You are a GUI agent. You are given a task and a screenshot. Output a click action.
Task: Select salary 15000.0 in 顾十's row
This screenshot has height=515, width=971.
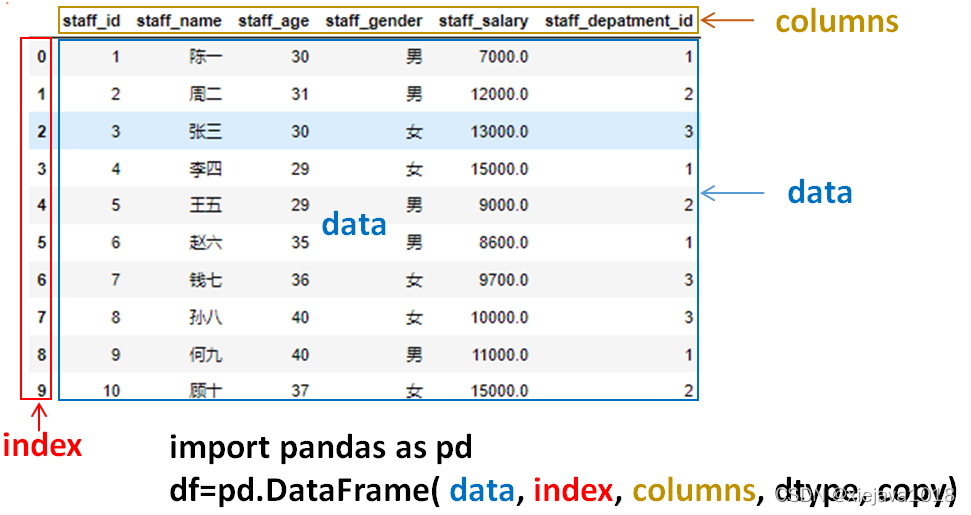(499, 391)
